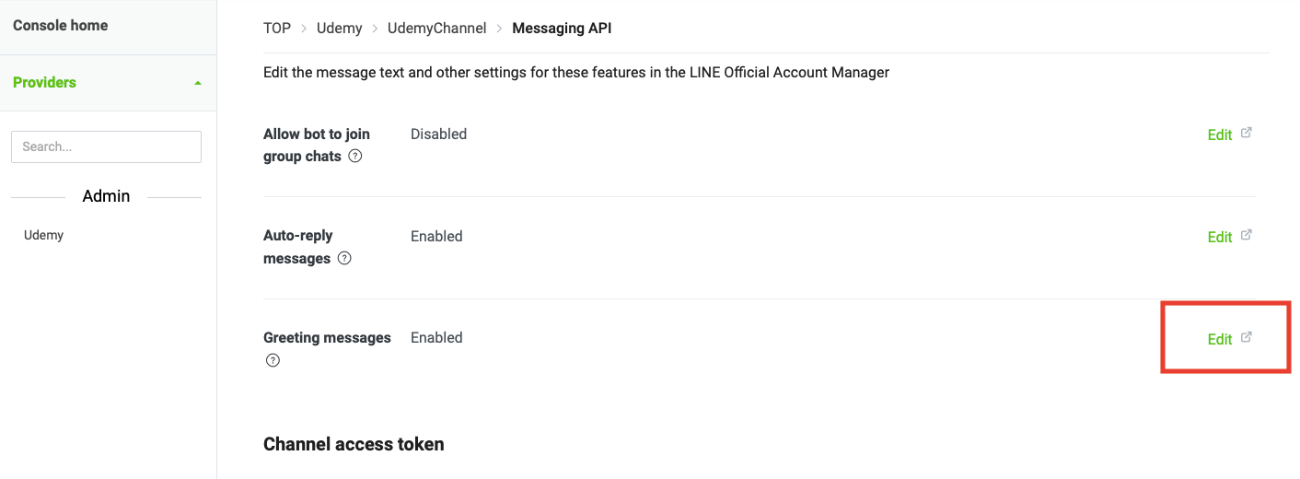Open Console home in sidebar
The image size is (1300, 479).
pos(60,25)
